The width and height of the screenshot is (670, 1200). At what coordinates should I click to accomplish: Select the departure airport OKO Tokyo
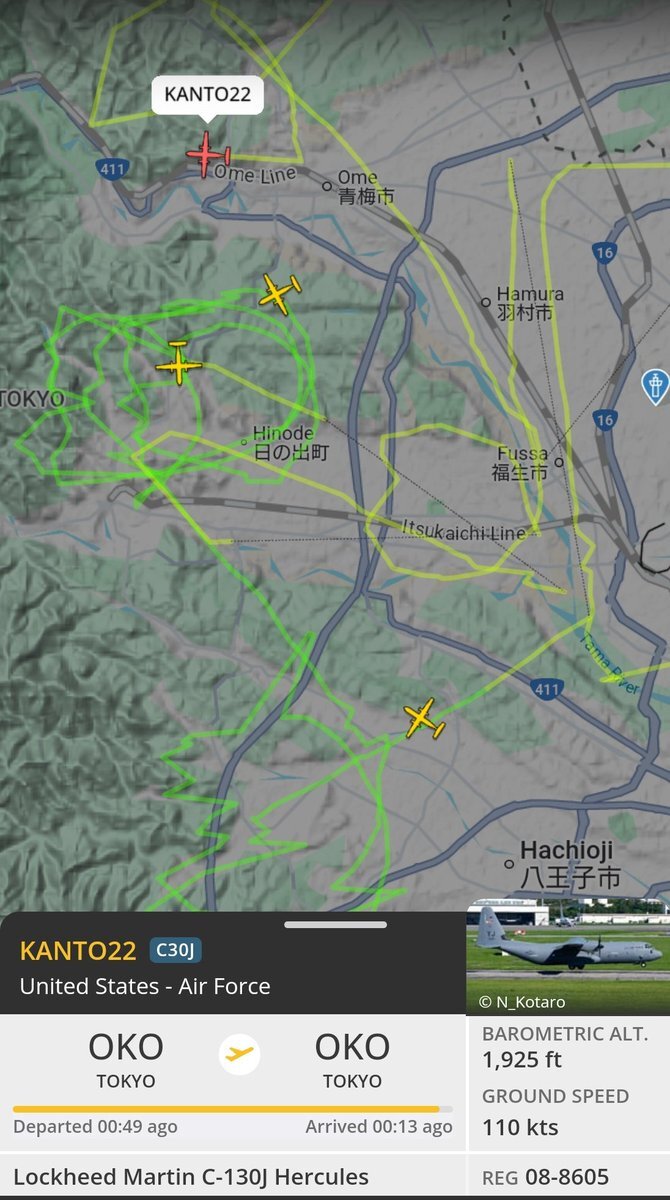point(126,1059)
